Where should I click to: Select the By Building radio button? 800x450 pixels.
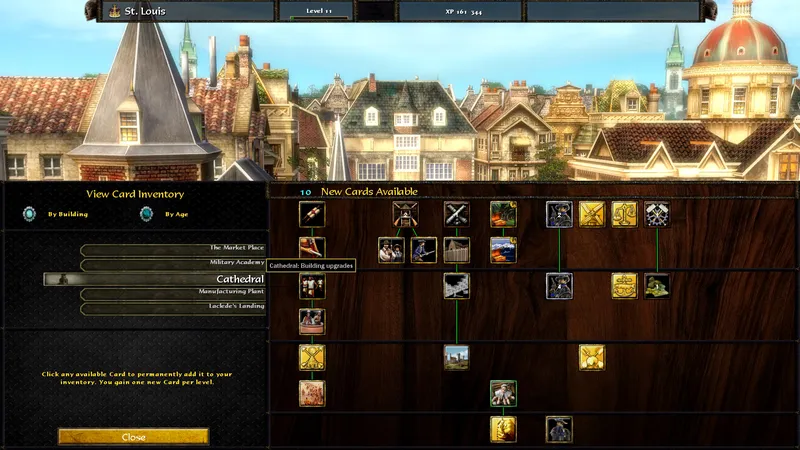coord(31,214)
